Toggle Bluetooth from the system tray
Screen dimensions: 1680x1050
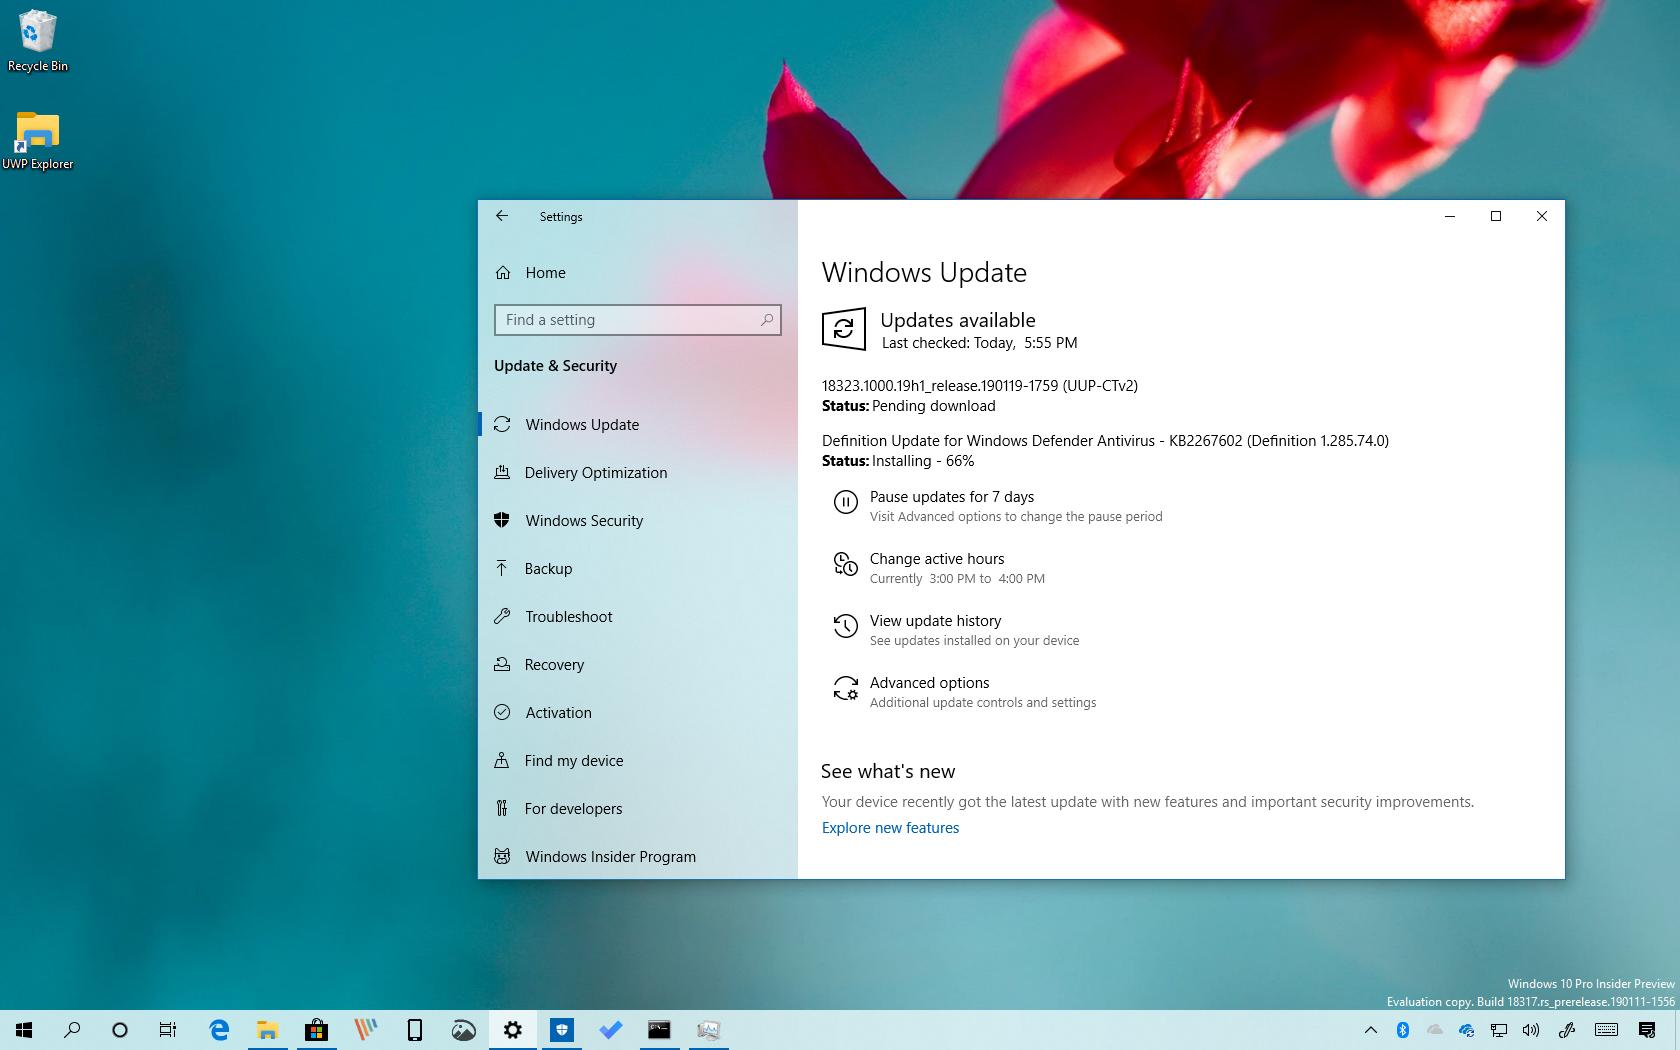pyautogui.click(x=1402, y=1030)
